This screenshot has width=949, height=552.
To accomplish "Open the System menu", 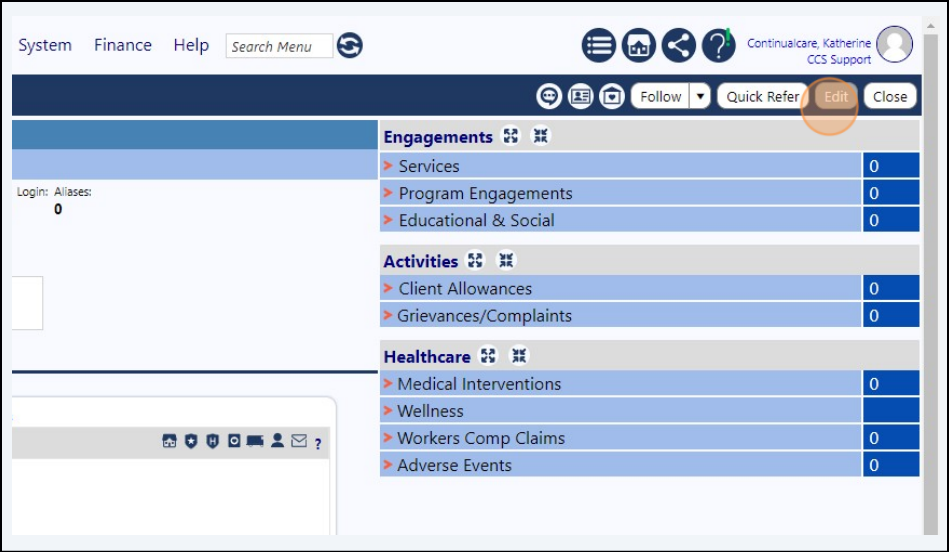I will coord(45,45).
